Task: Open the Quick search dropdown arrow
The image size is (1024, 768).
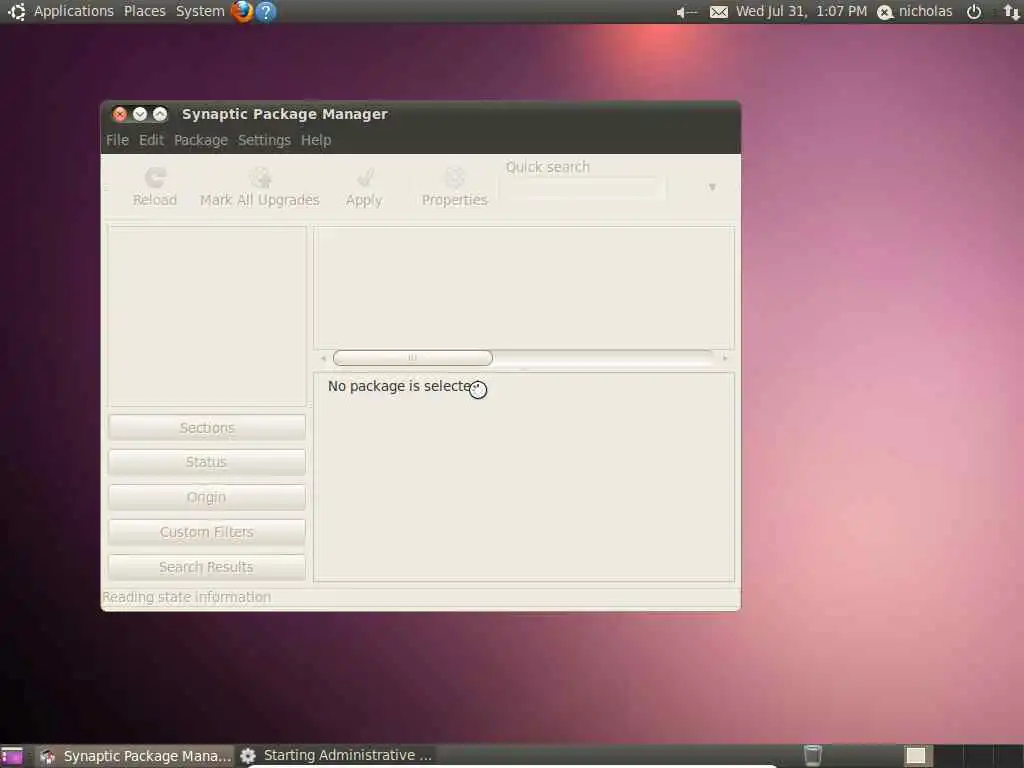Action: 712,187
